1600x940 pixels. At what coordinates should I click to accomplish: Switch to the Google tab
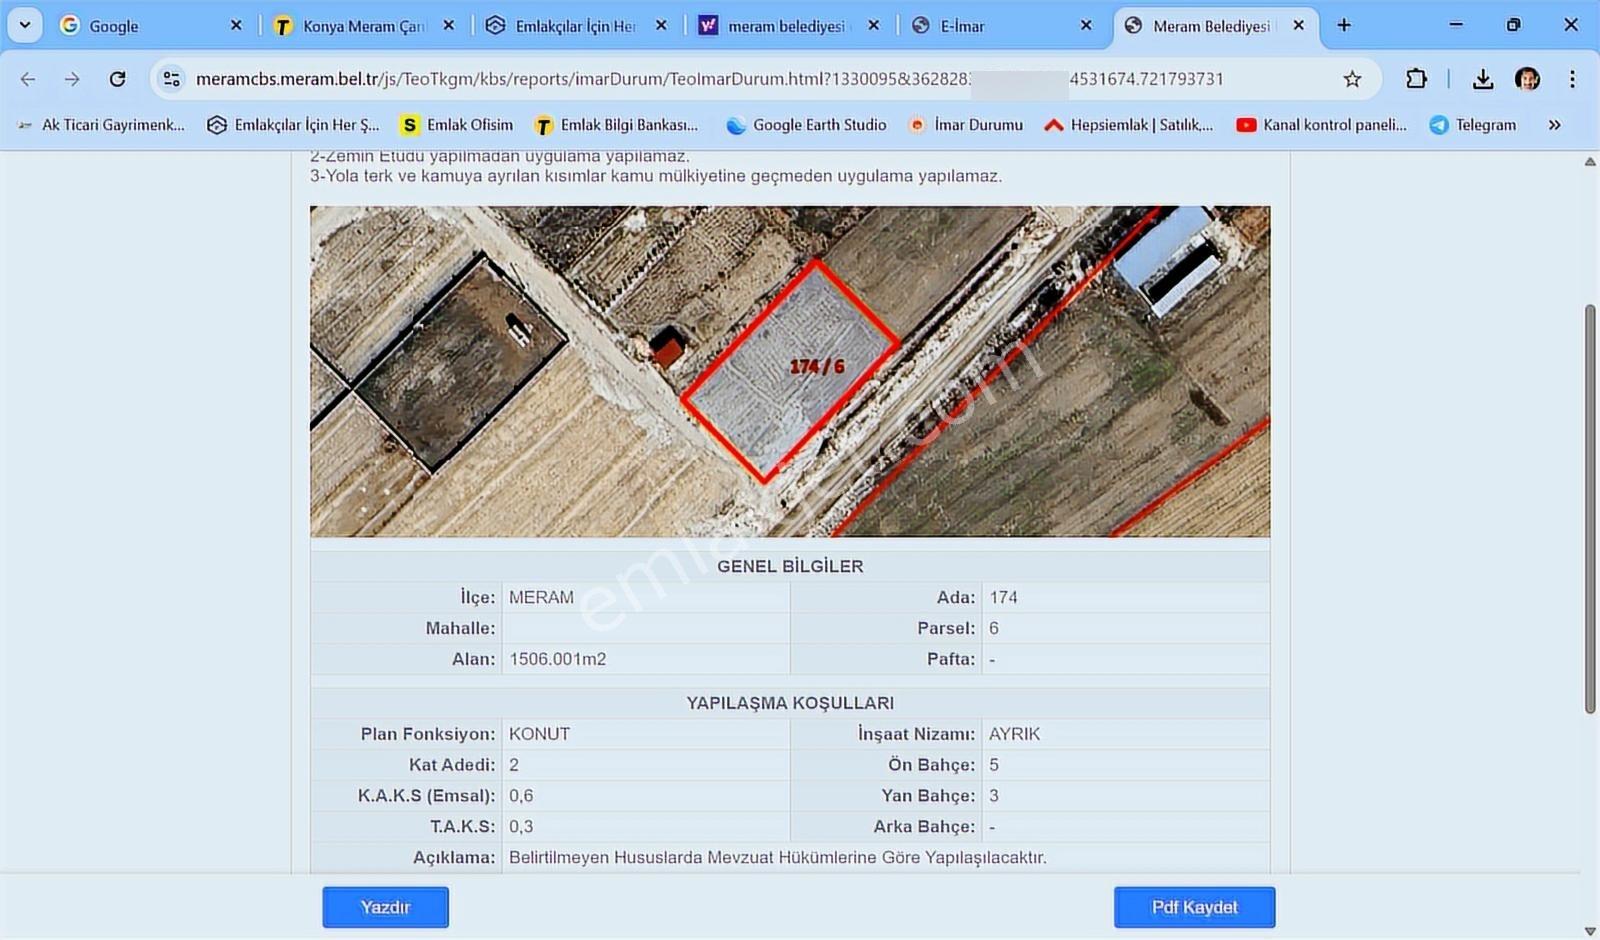tap(150, 26)
